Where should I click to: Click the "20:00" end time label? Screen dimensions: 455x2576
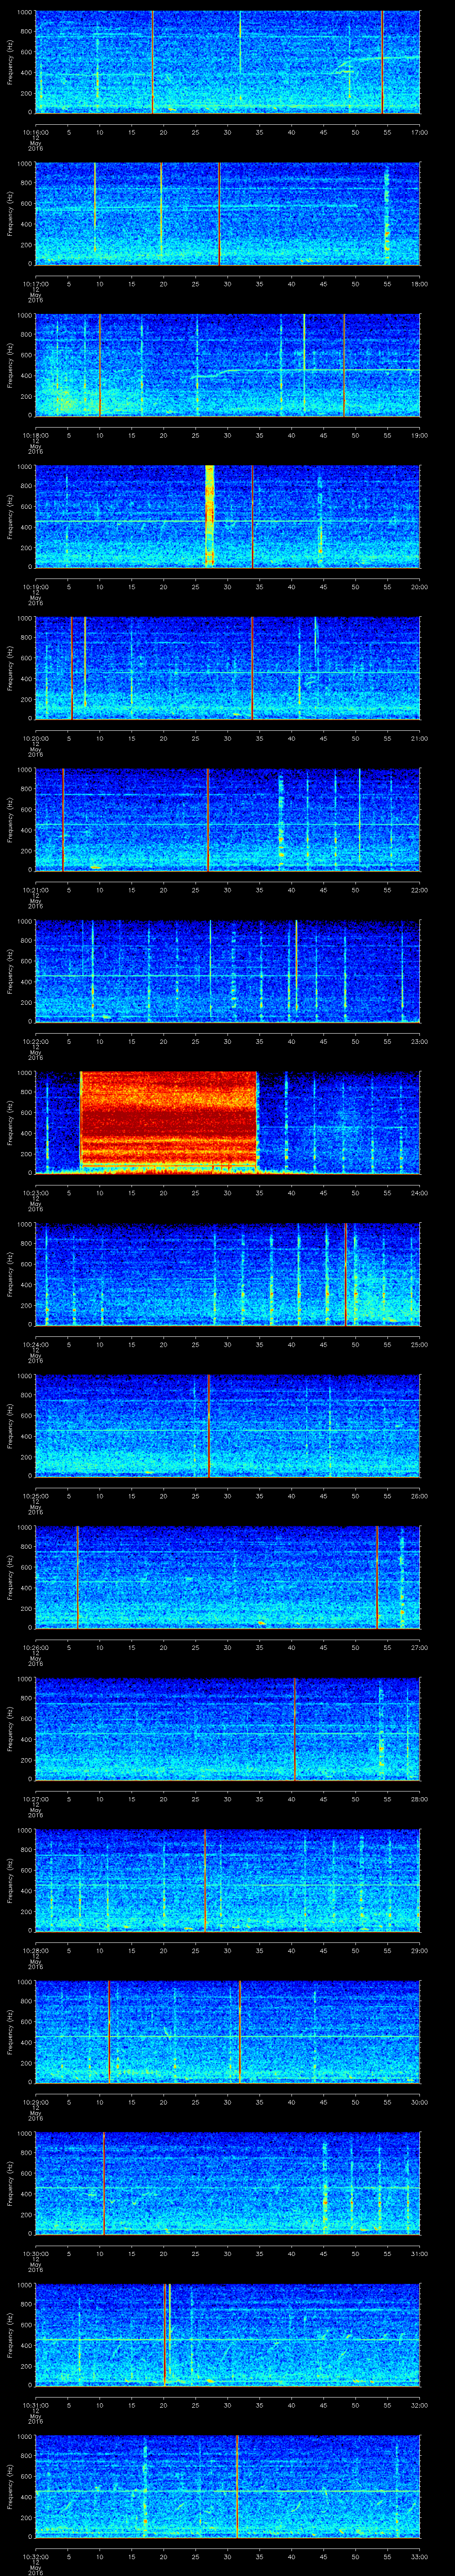pyautogui.click(x=419, y=586)
